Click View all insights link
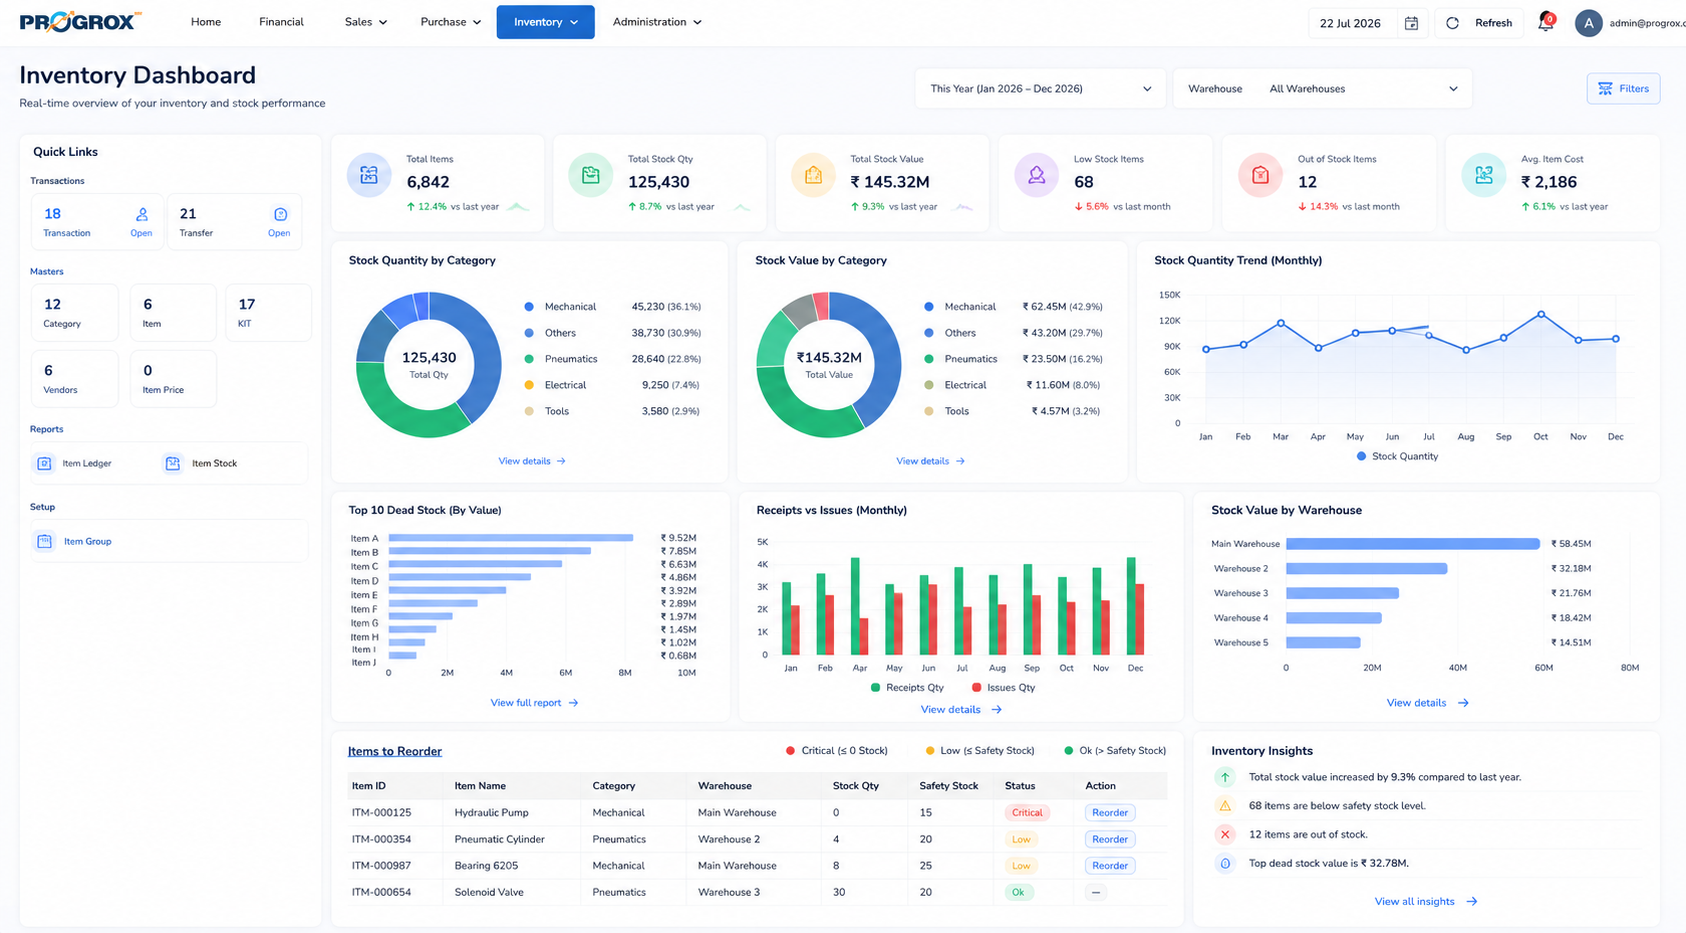The height and width of the screenshot is (933, 1686). click(1425, 902)
